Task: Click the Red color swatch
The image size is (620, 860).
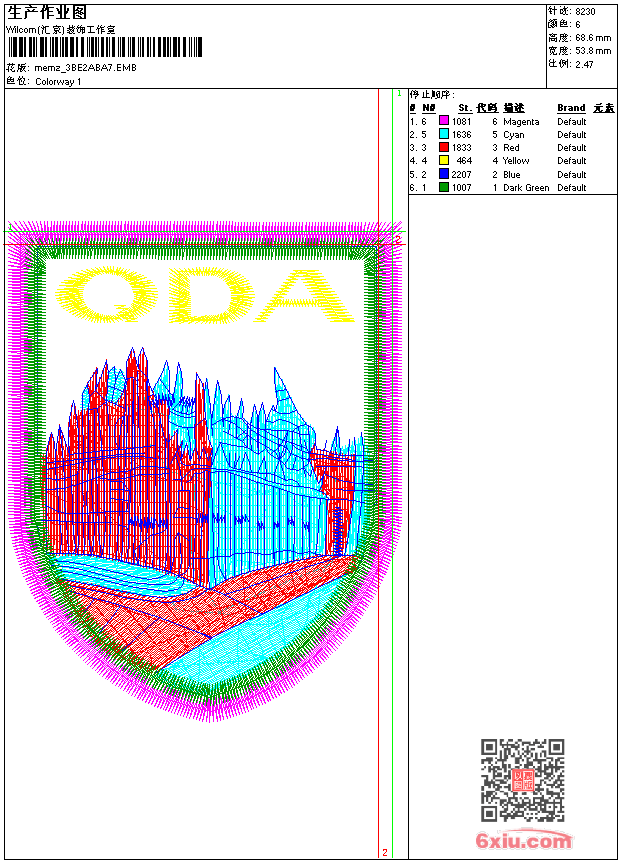Action: click(444, 147)
